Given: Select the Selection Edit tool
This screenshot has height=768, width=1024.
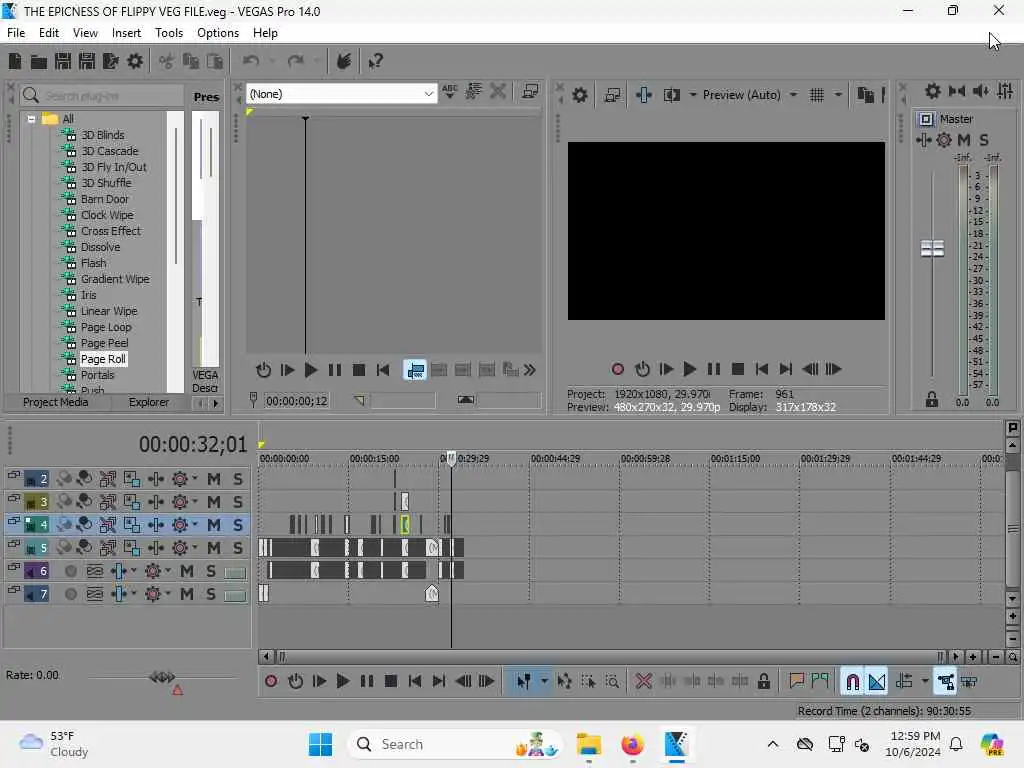Looking at the screenshot, I should (x=588, y=681).
